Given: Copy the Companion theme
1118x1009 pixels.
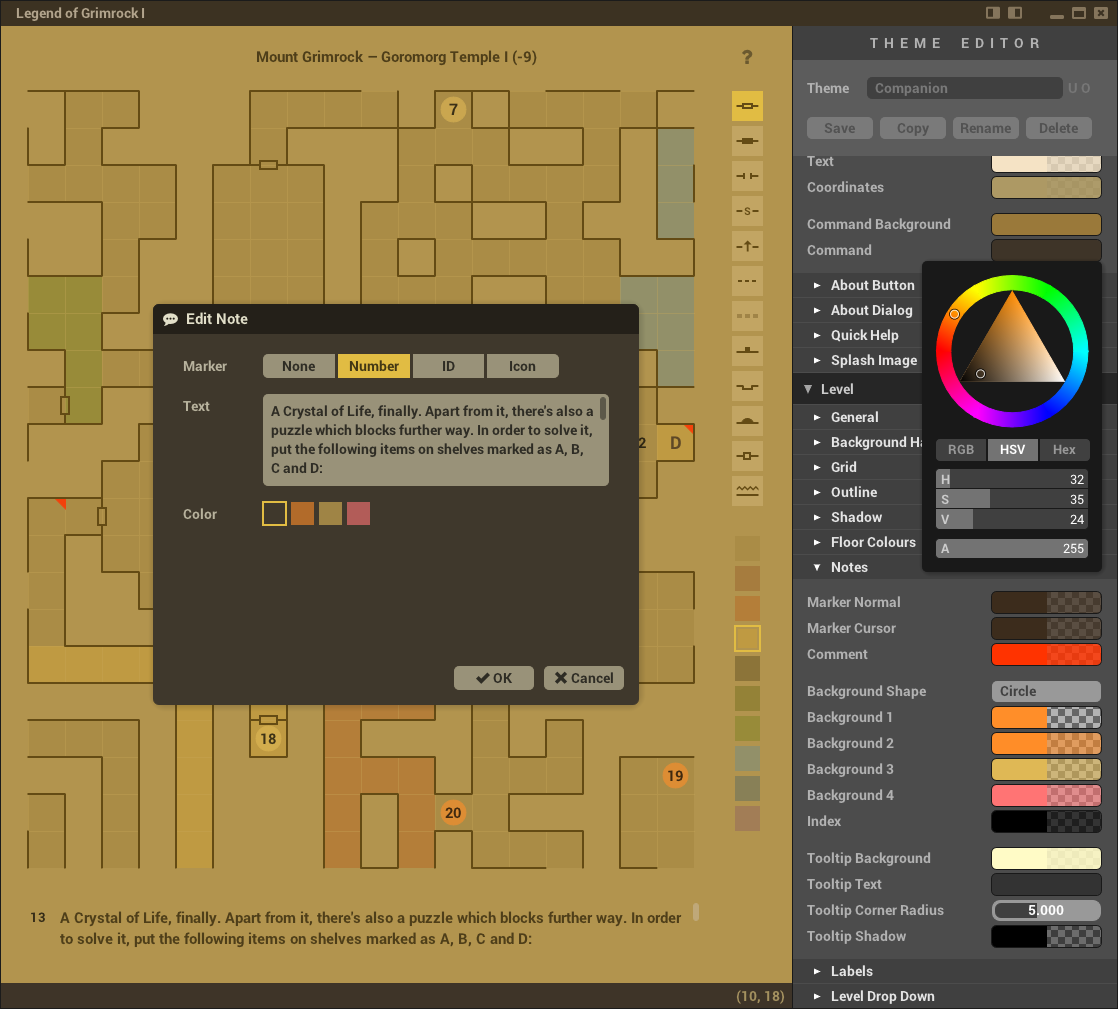Looking at the screenshot, I should pos(913,128).
